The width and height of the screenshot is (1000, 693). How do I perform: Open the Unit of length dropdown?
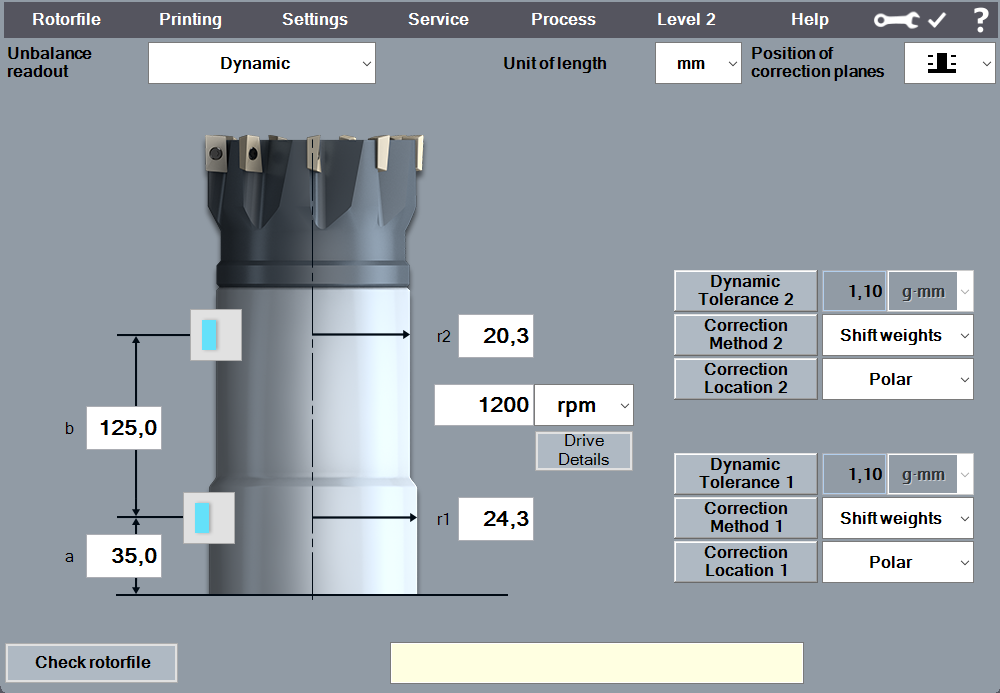(698, 63)
